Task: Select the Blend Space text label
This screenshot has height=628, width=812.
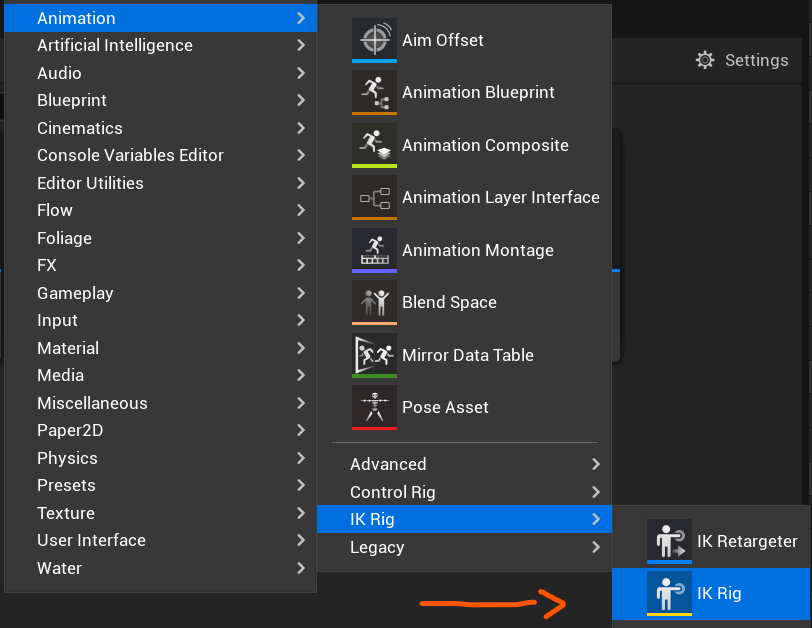Action: (x=450, y=302)
